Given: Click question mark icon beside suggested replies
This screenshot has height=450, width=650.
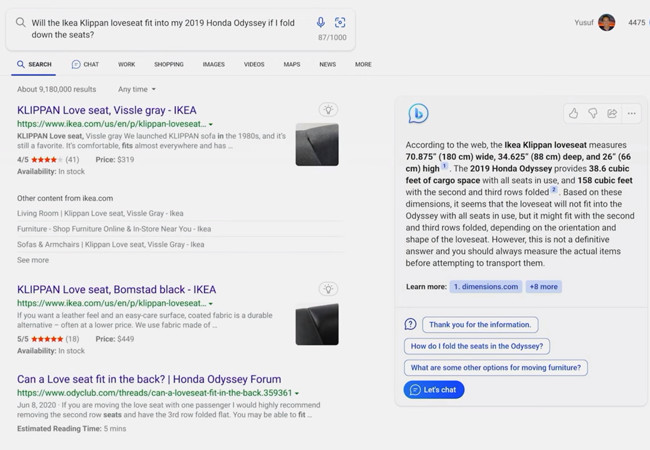Looking at the screenshot, I should point(410,324).
